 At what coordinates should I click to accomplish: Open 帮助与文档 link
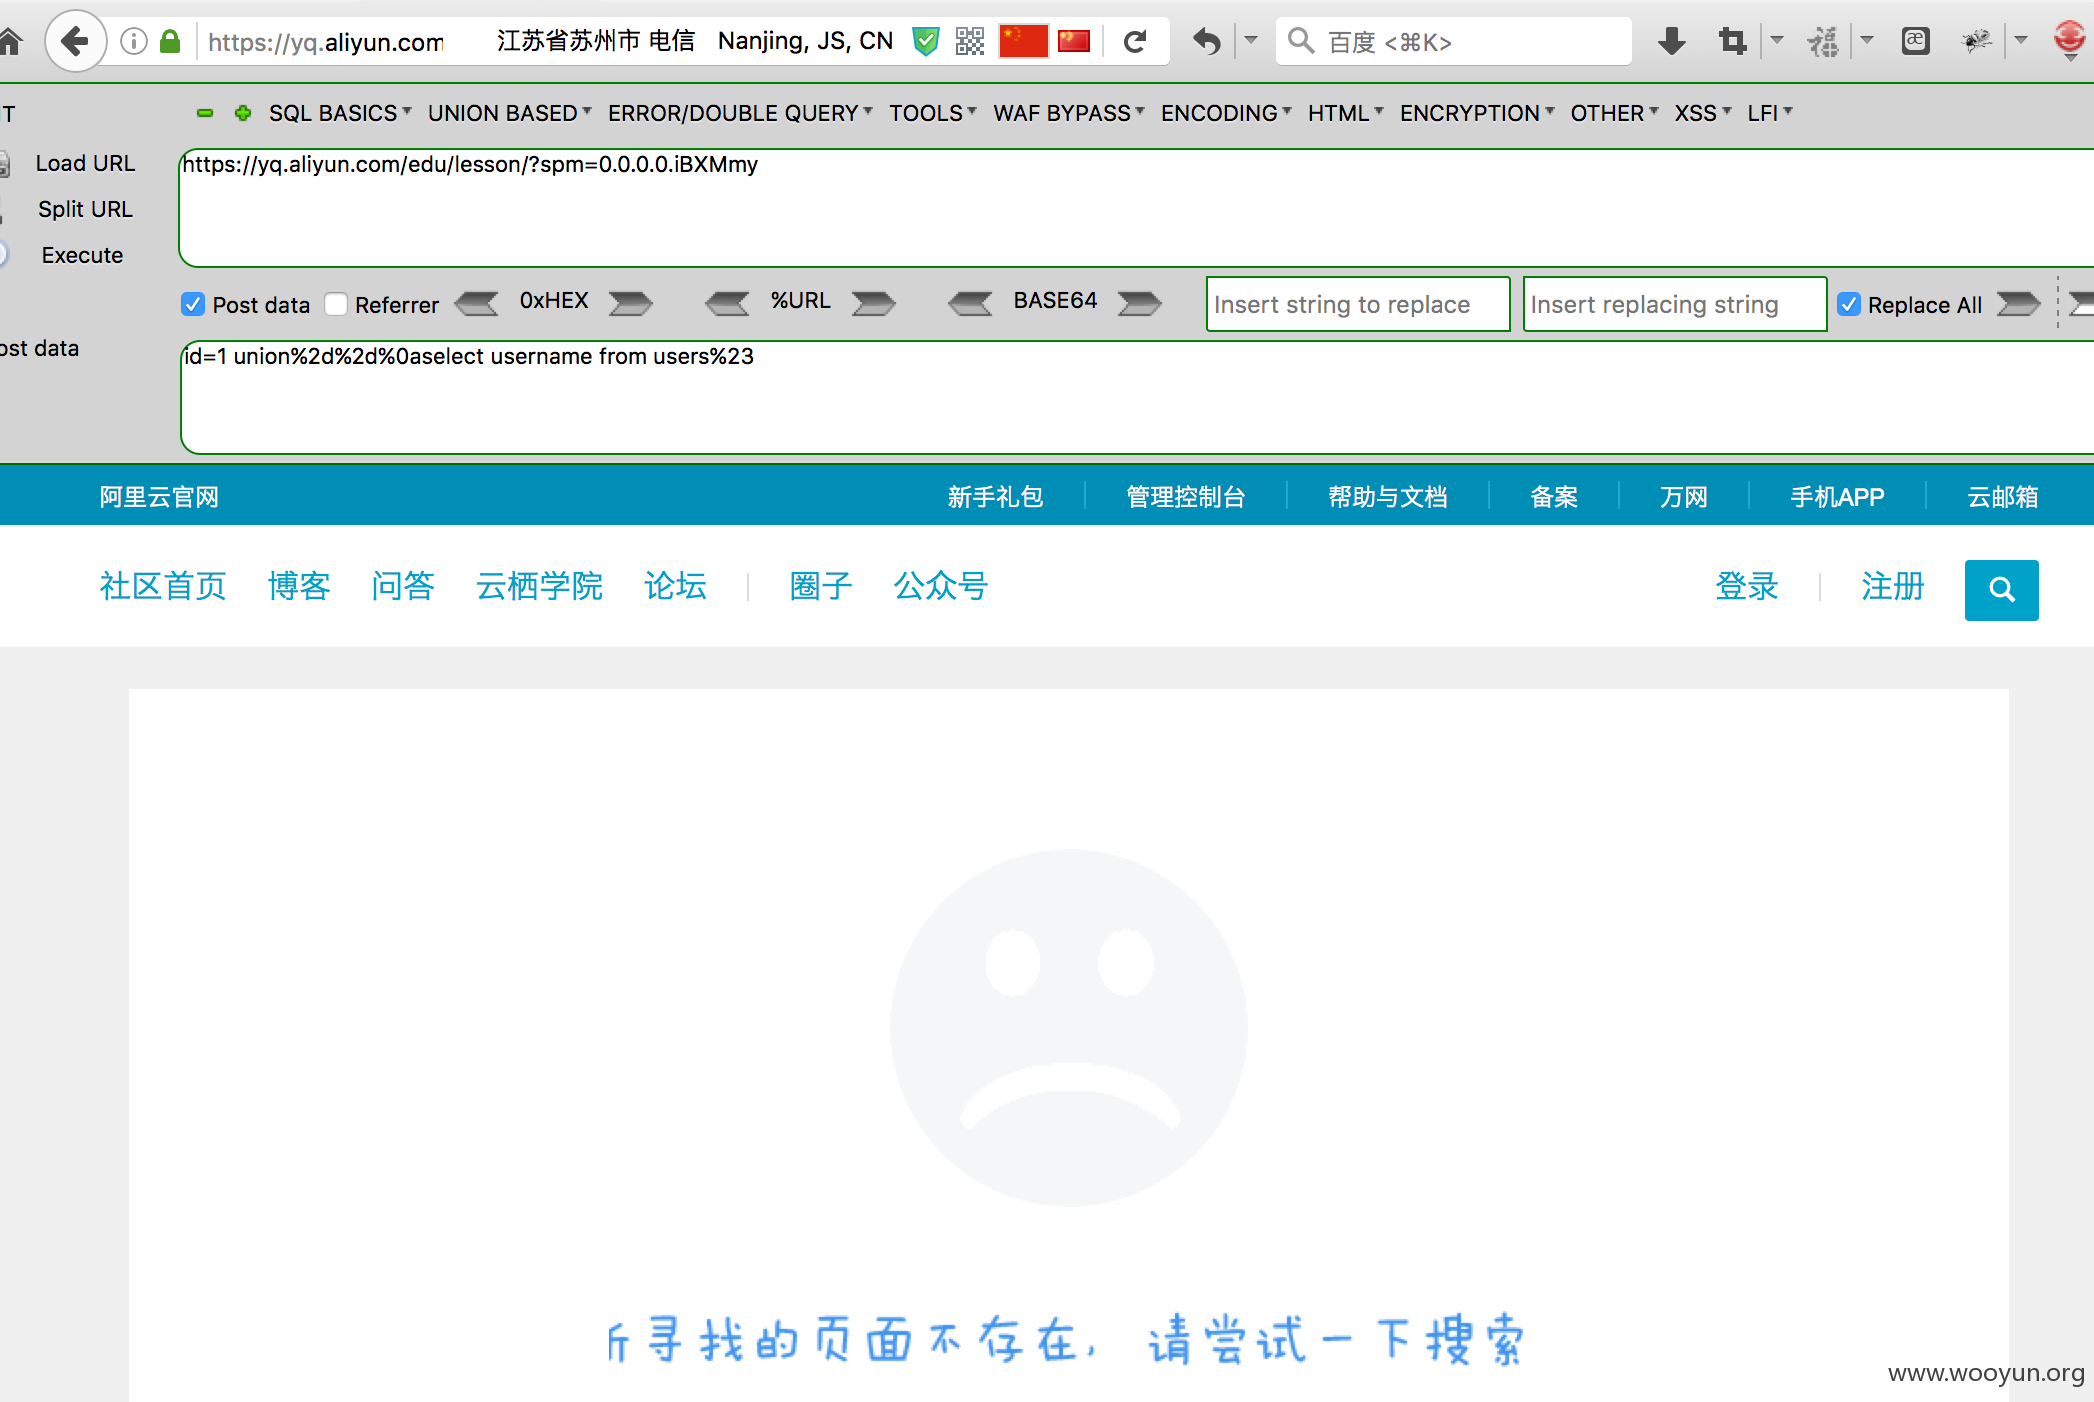(x=1388, y=497)
